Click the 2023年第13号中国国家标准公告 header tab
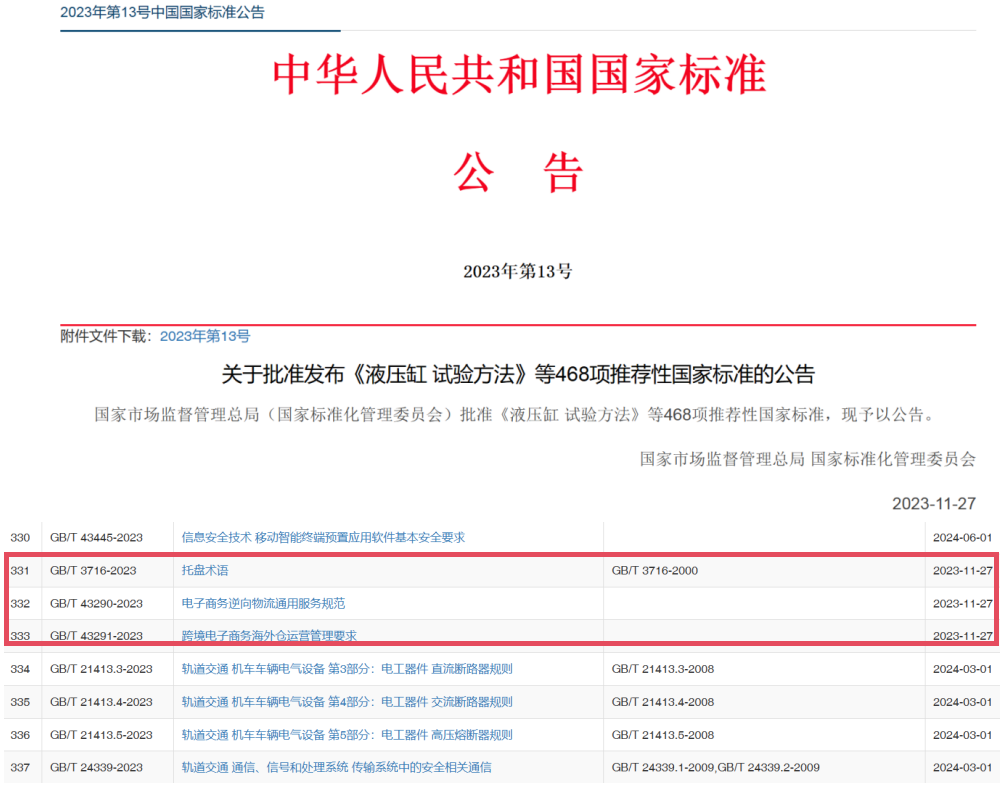The height and width of the screenshot is (793, 1006). click(x=162, y=13)
